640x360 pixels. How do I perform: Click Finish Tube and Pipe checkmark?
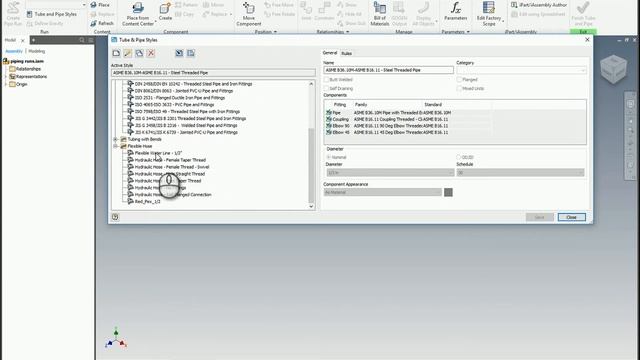tap(583, 14)
